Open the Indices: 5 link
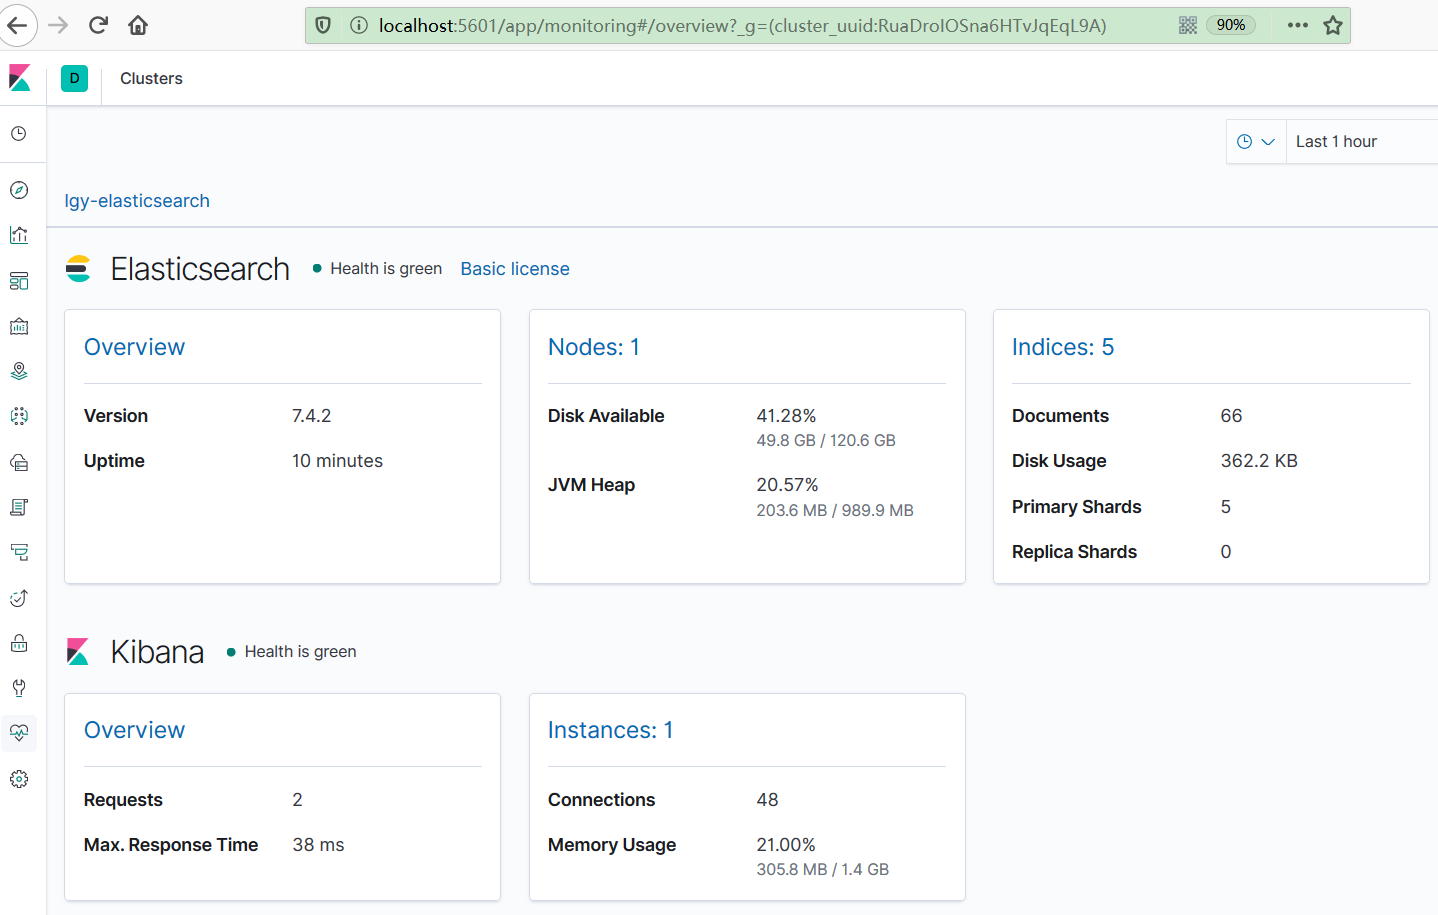Viewport: 1438px width, 915px height. (1063, 347)
